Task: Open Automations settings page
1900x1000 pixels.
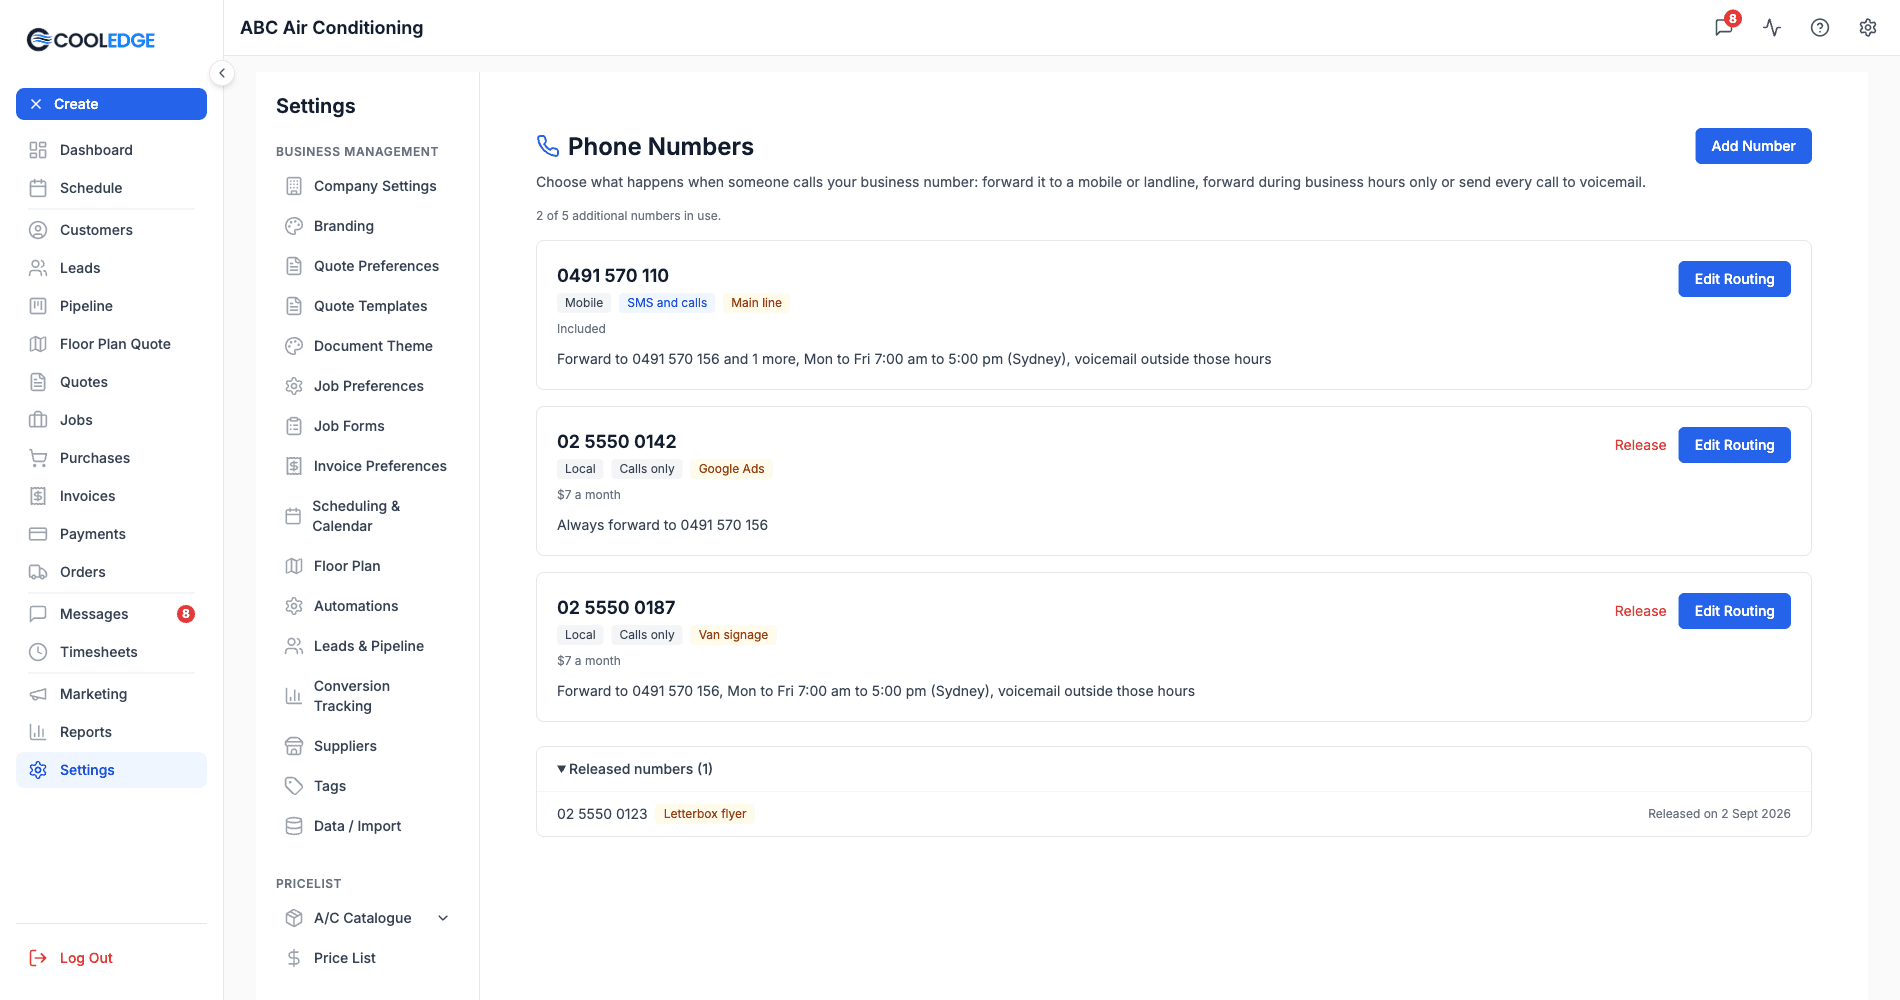Action: [367, 606]
